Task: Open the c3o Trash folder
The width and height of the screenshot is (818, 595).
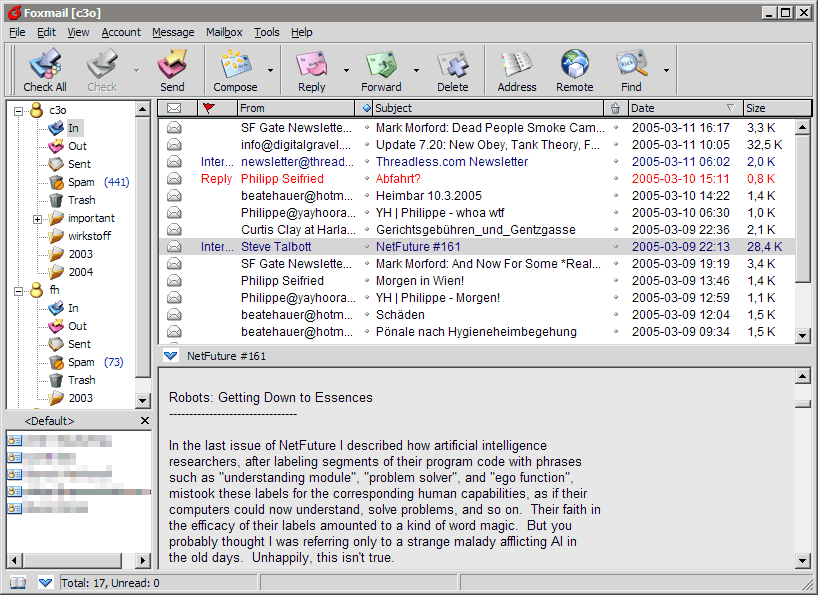Action: pyautogui.click(x=81, y=200)
